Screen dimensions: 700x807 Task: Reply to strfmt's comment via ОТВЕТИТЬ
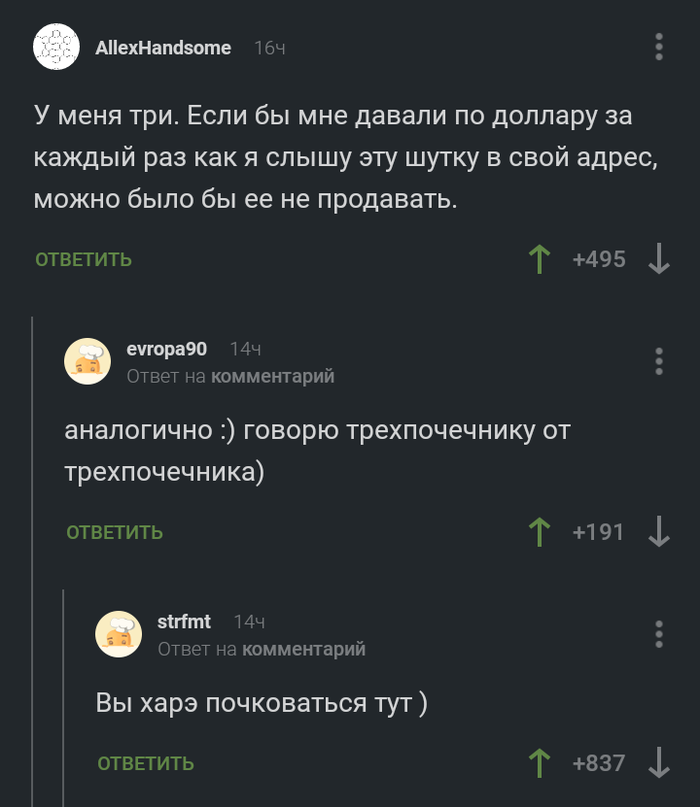(144, 762)
